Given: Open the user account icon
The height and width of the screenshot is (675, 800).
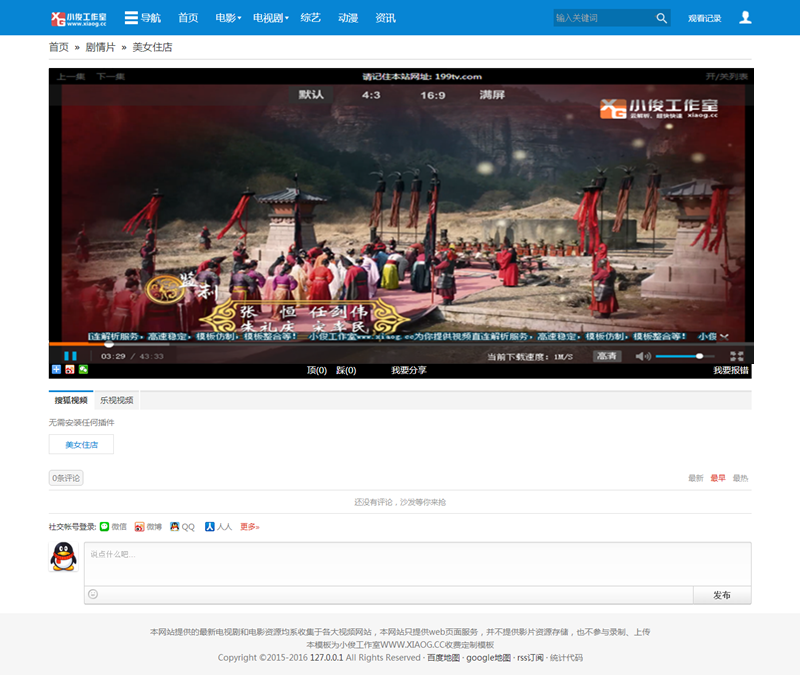Looking at the screenshot, I should (745, 17).
